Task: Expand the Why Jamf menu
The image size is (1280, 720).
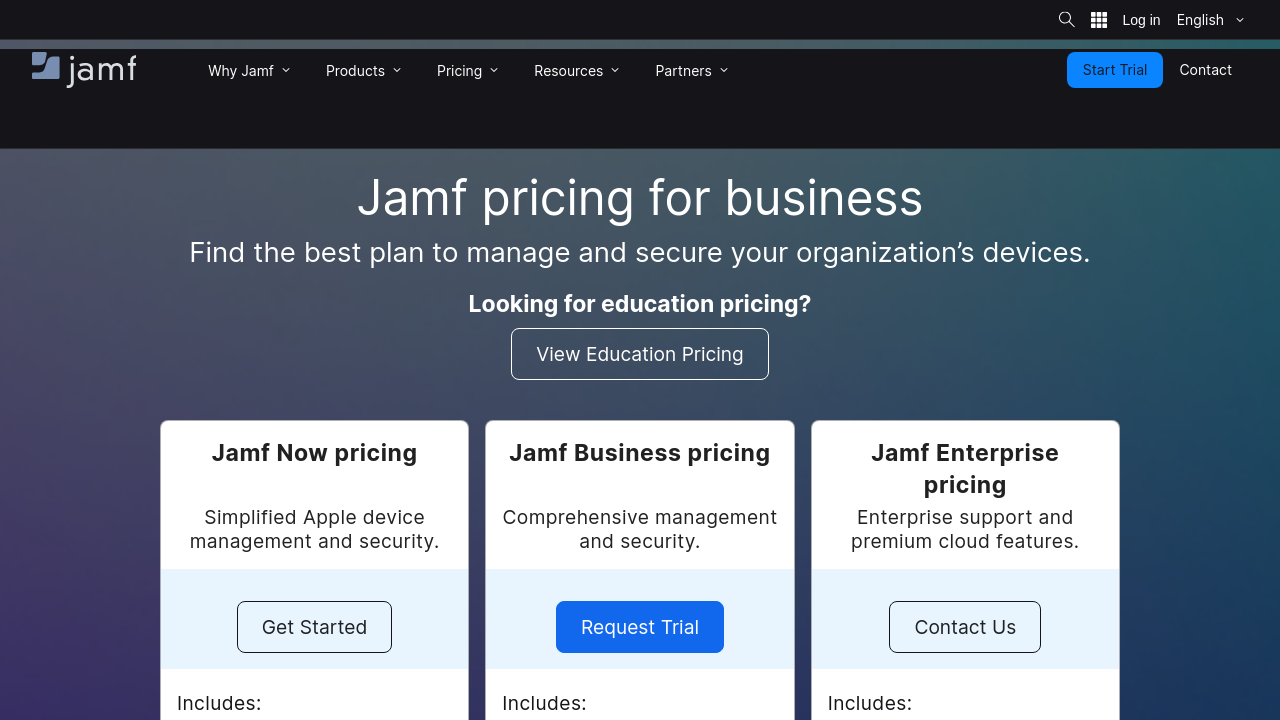Action: pos(249,71)
